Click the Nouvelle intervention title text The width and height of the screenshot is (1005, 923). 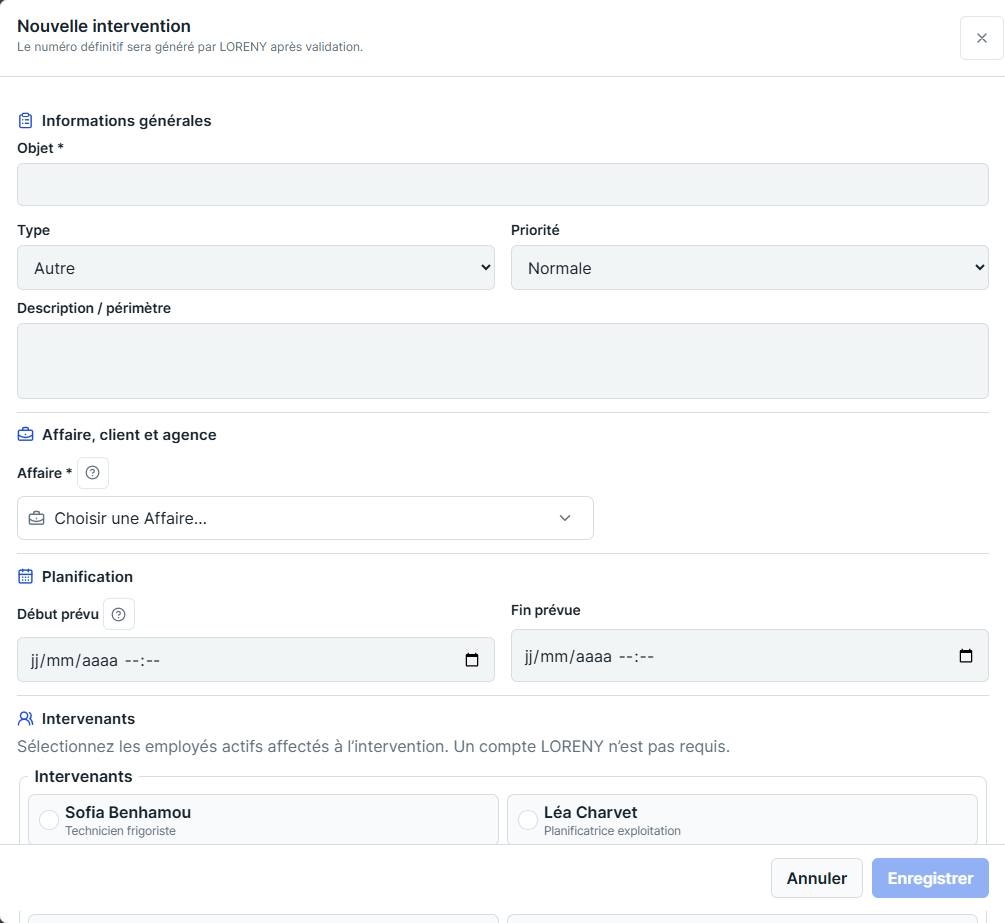[104, 26]
